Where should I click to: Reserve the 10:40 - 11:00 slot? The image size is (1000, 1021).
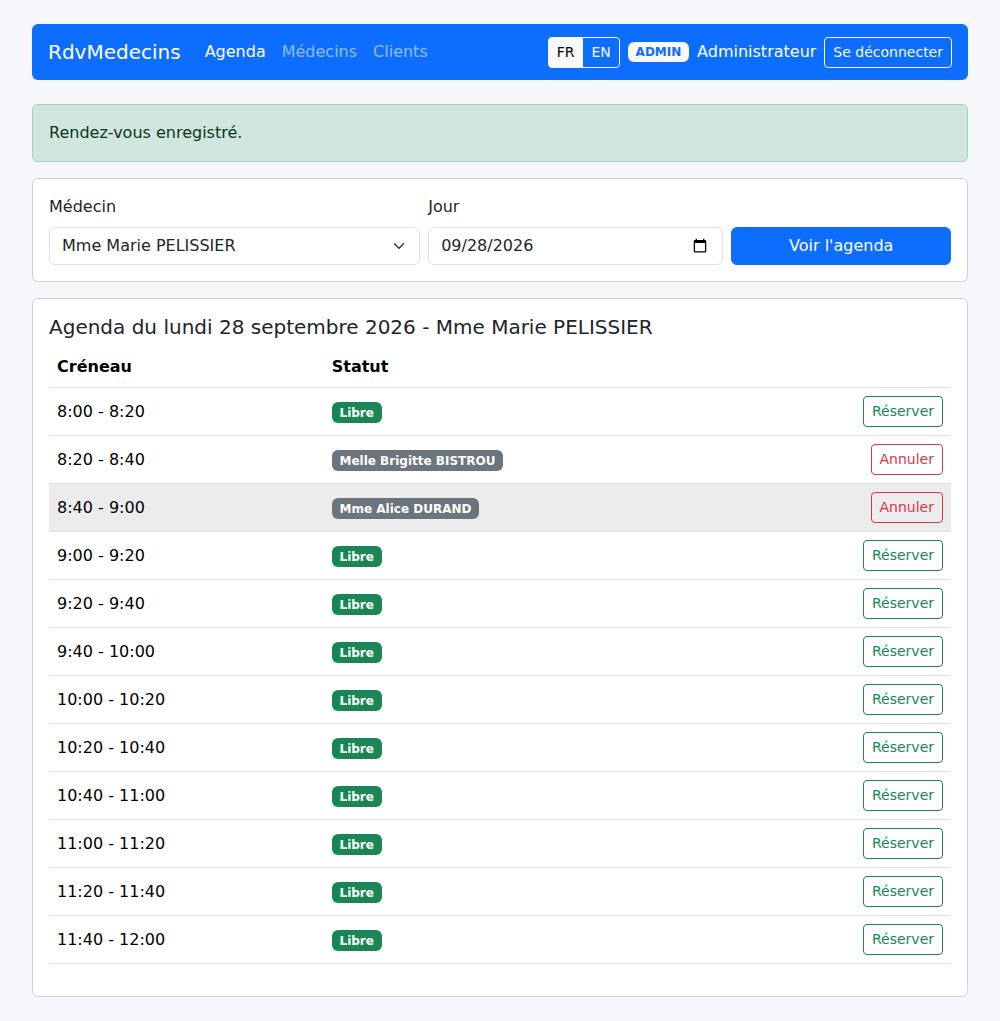(902, 796)
